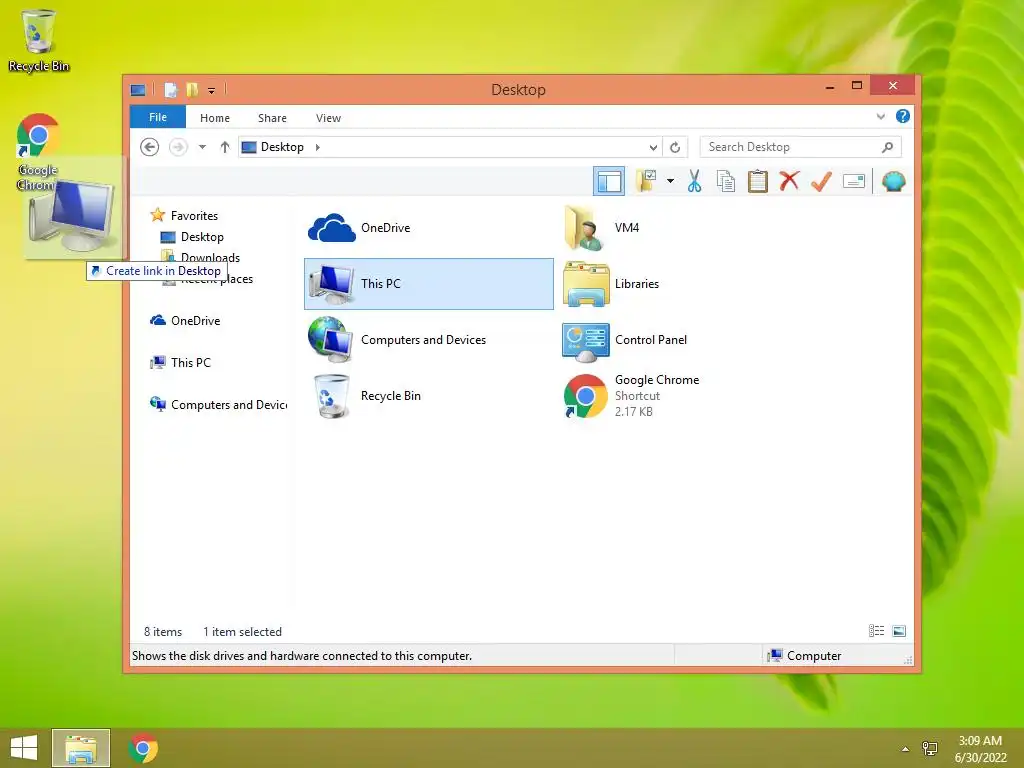
Task: Click the envelope Email icon
Action: pos(854,181)
